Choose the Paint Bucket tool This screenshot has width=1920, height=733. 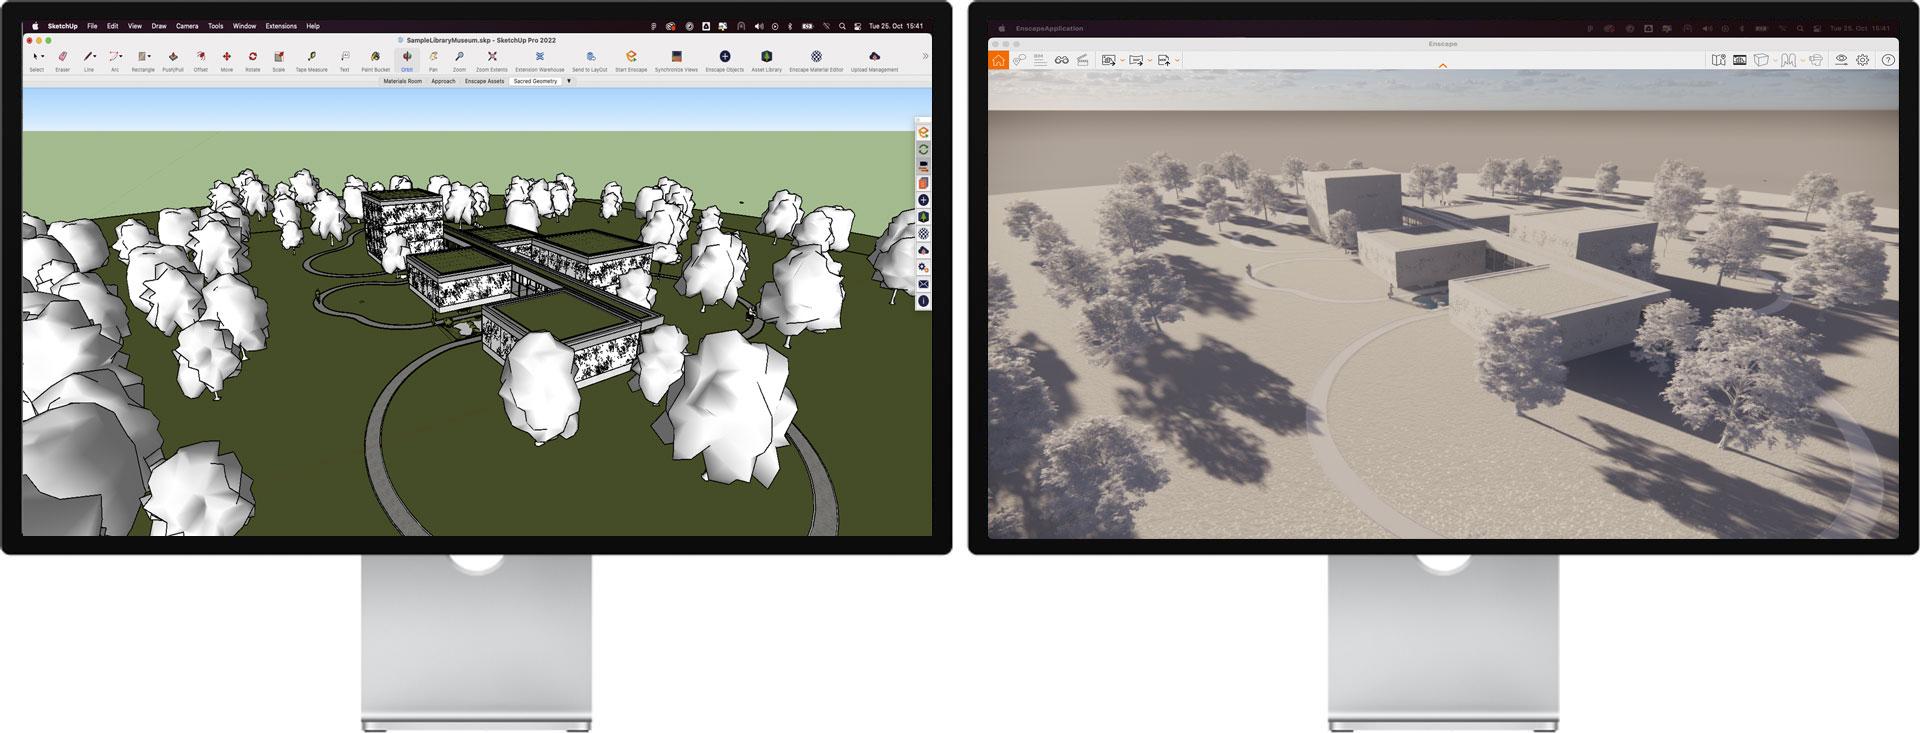click(375, 57)
